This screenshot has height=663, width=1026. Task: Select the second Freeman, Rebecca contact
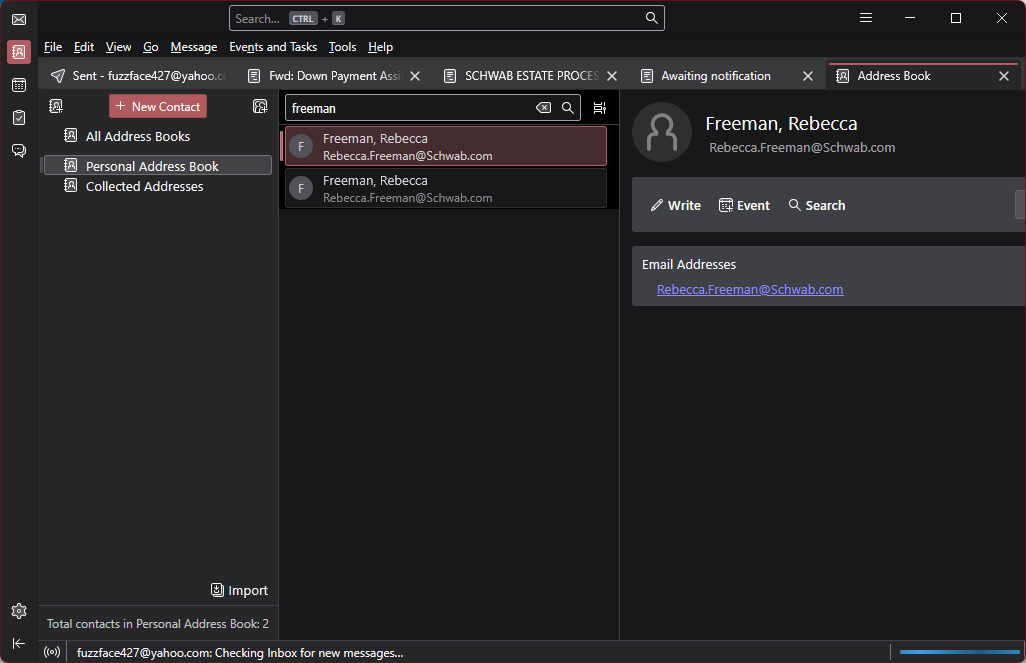(446, 188)
